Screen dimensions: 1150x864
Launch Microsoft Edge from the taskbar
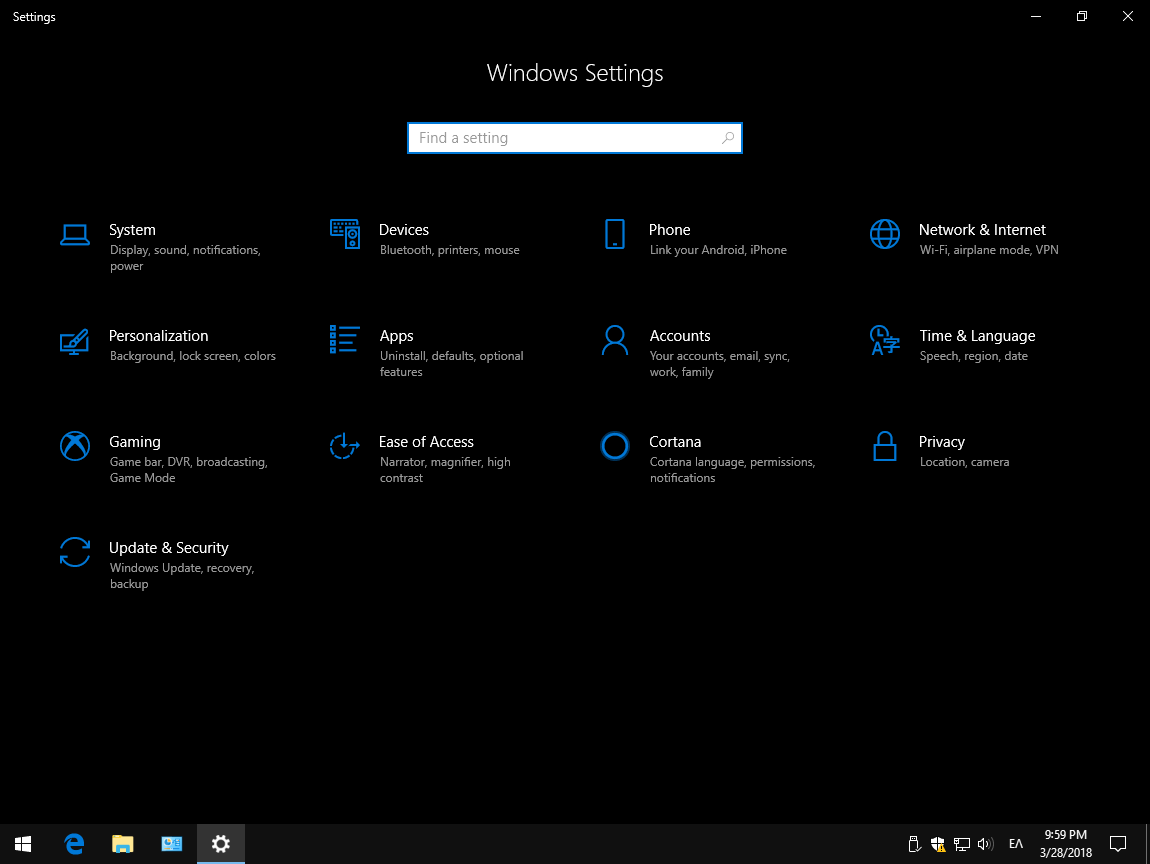coord(74,844)
